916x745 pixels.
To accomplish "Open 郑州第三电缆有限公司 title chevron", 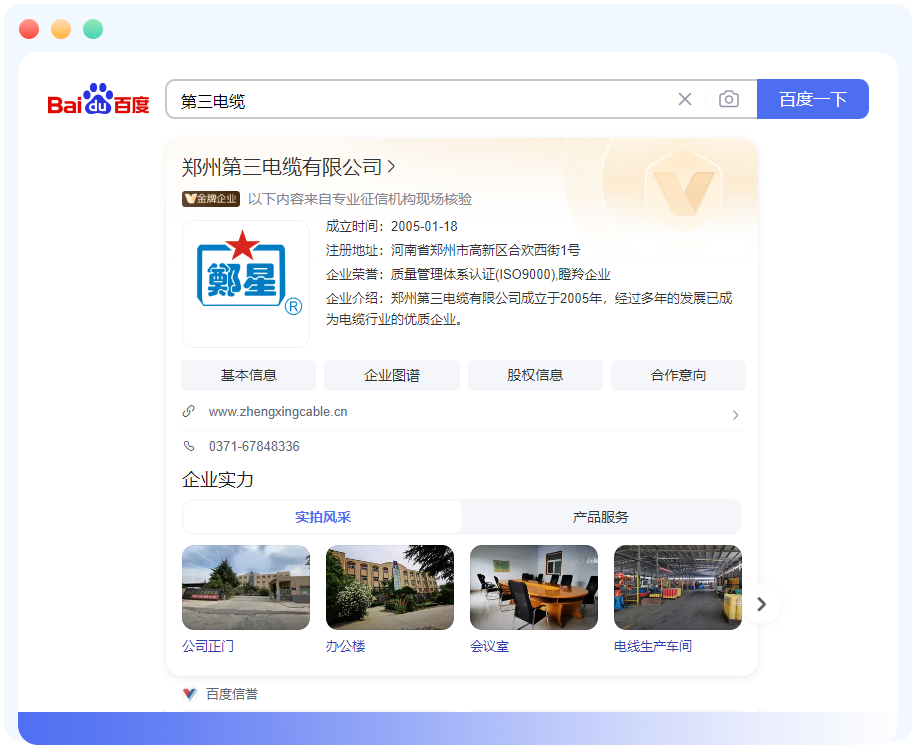I will [x=391, y=167].
